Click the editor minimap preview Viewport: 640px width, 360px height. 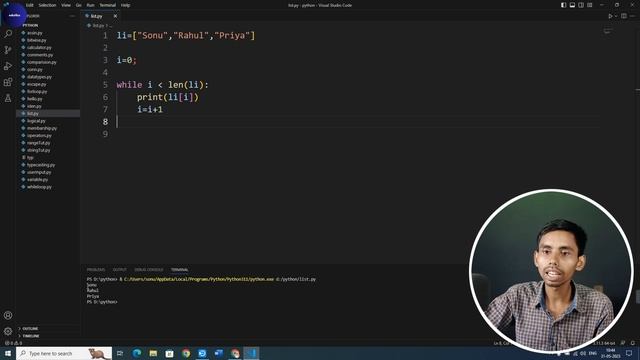click(608, 31)
